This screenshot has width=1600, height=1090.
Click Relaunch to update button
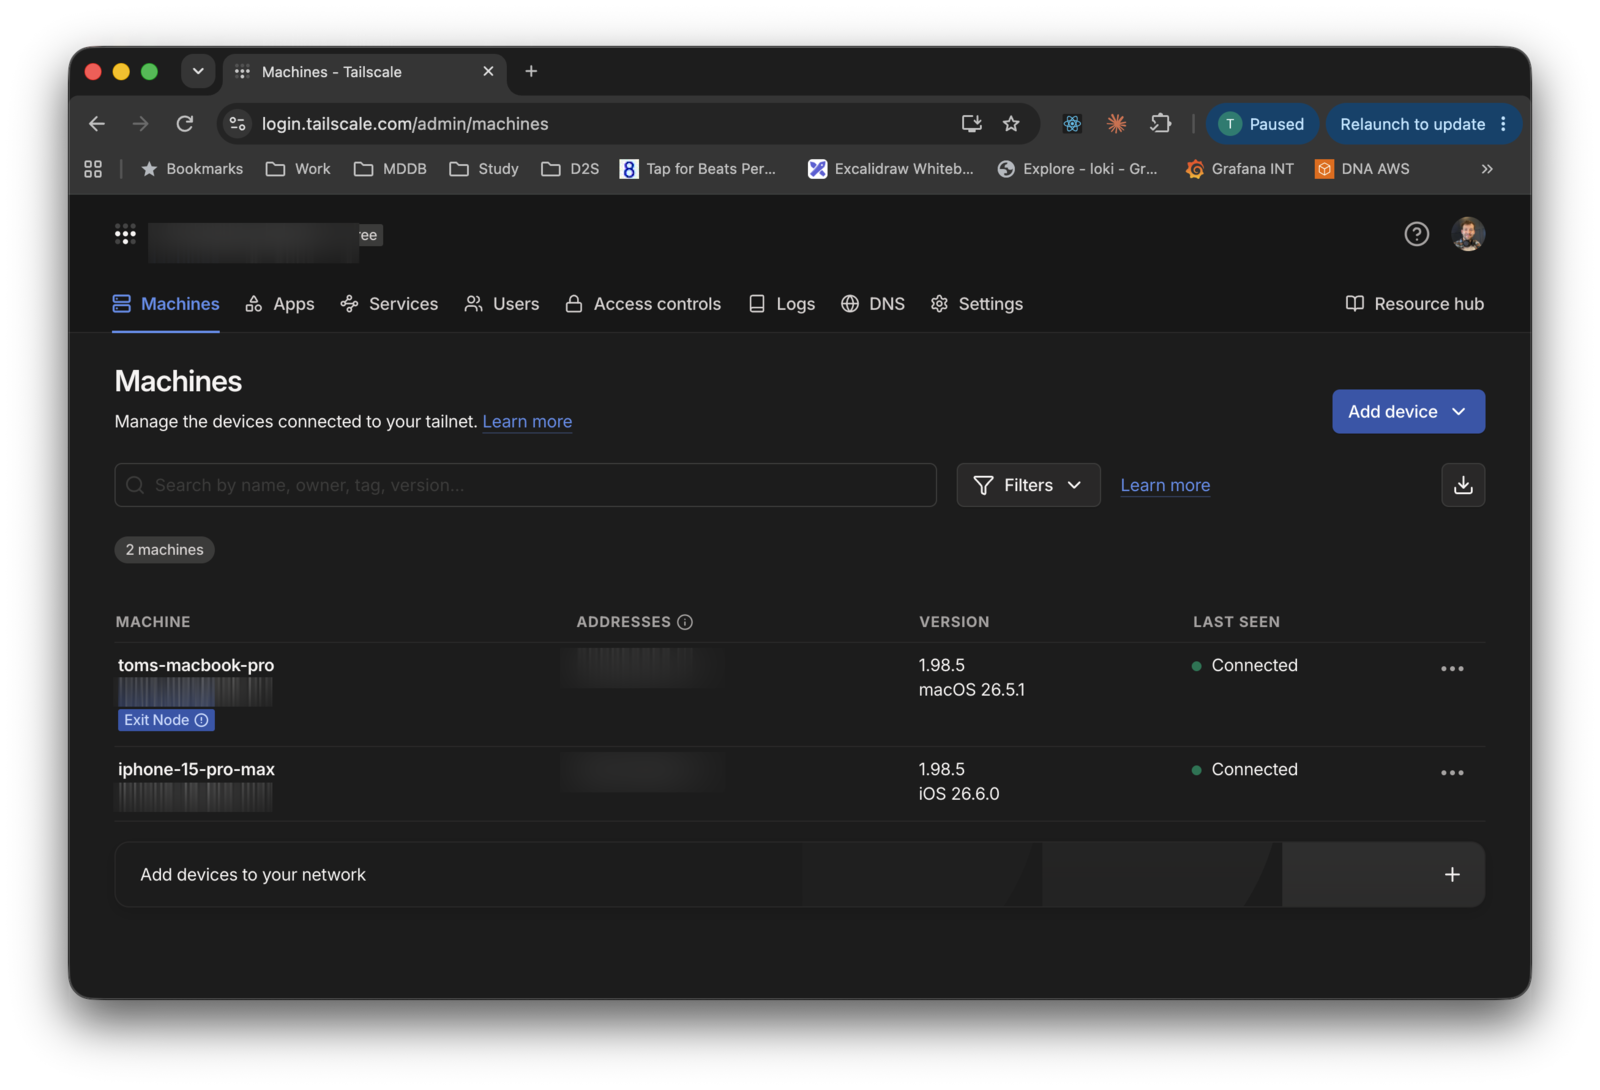pyautogui.click(x=1412, y=124)
